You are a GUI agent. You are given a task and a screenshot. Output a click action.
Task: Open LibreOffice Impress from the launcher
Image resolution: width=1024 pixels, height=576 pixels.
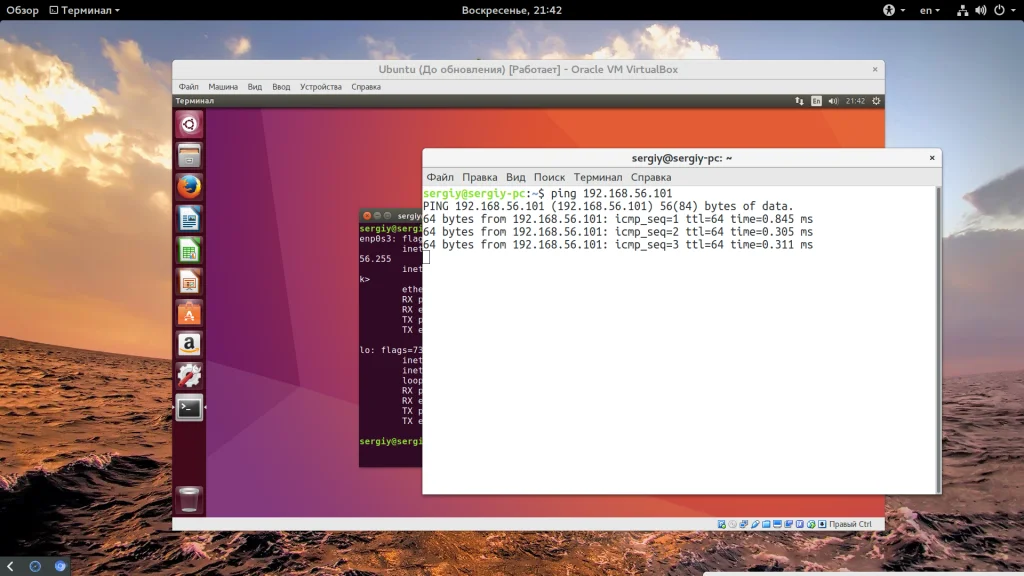(189, 282)
